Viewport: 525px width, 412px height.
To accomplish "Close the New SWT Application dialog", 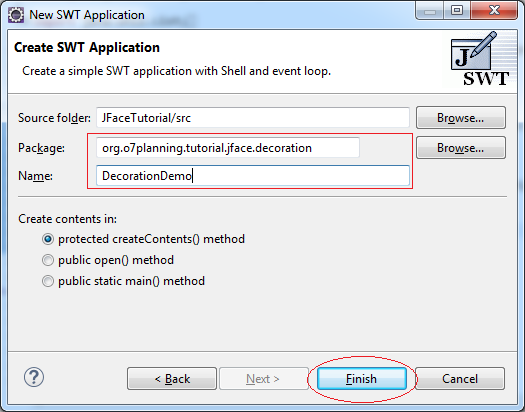I will [494, 10].
